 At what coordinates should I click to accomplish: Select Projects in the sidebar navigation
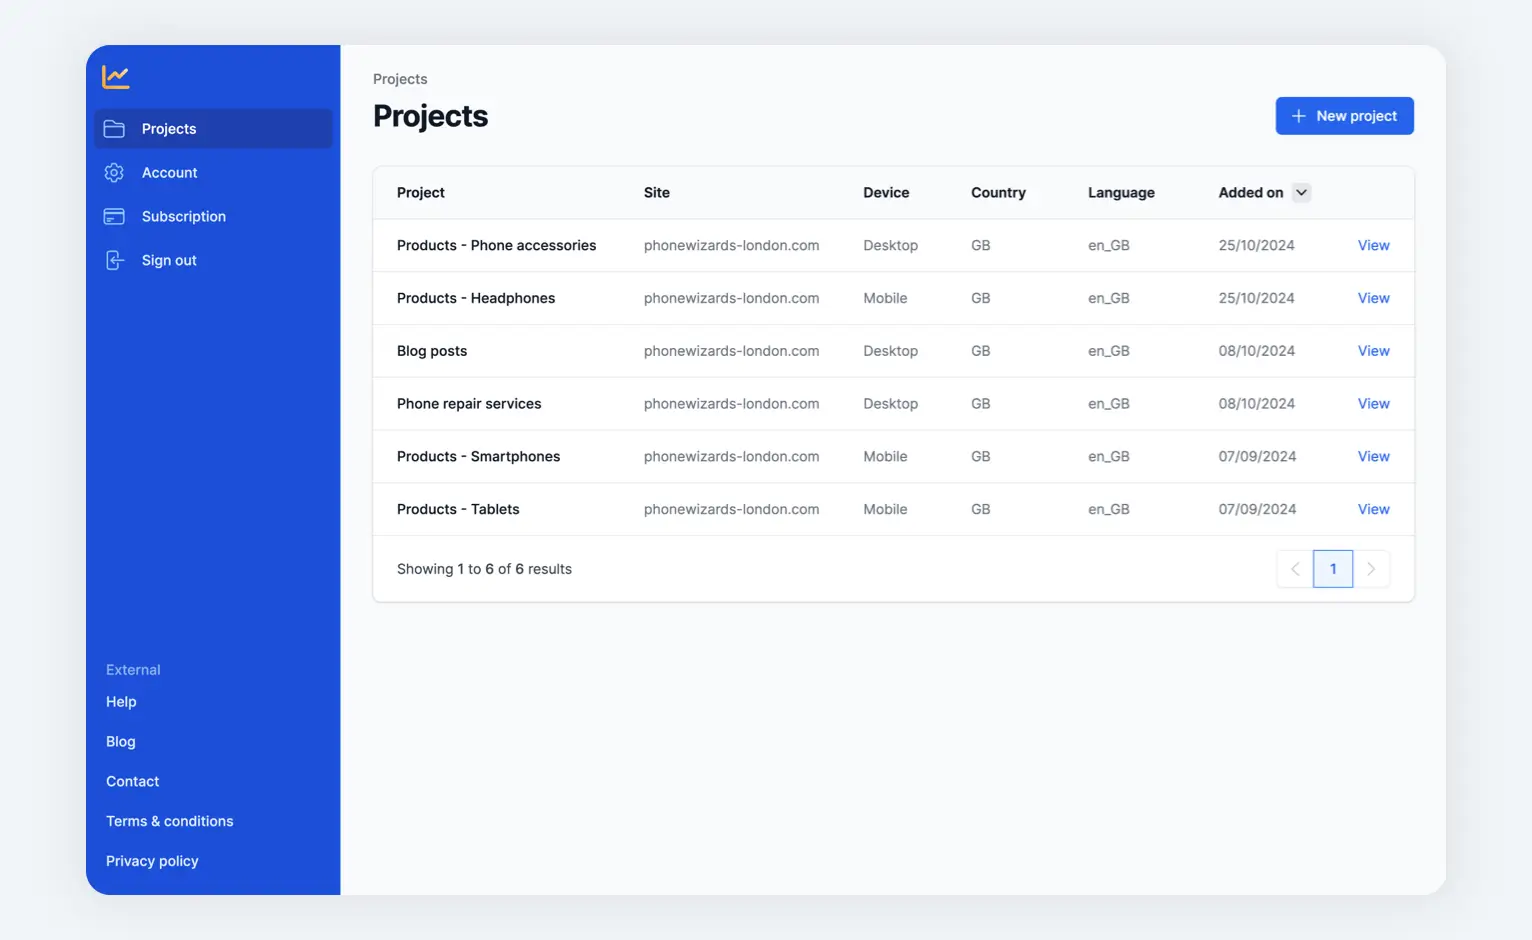(x=168, y=128)
